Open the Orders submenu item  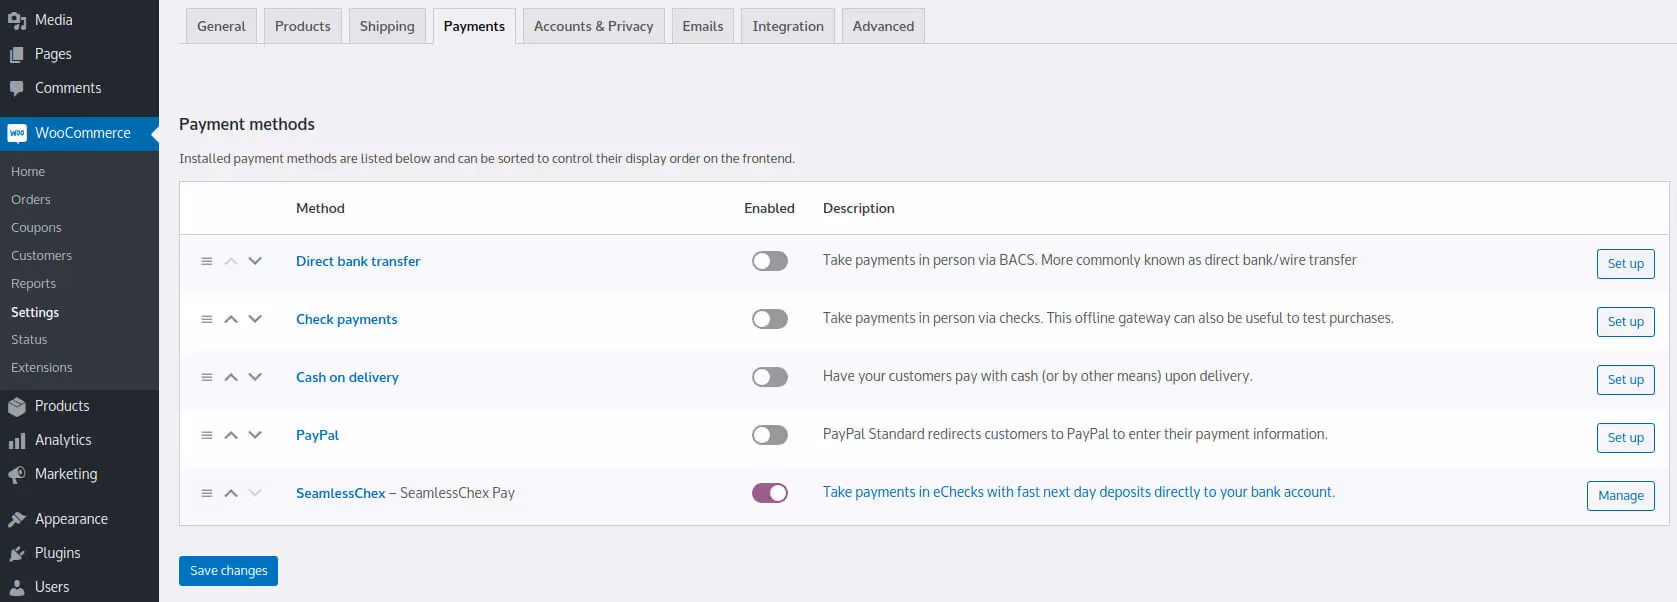31,200
